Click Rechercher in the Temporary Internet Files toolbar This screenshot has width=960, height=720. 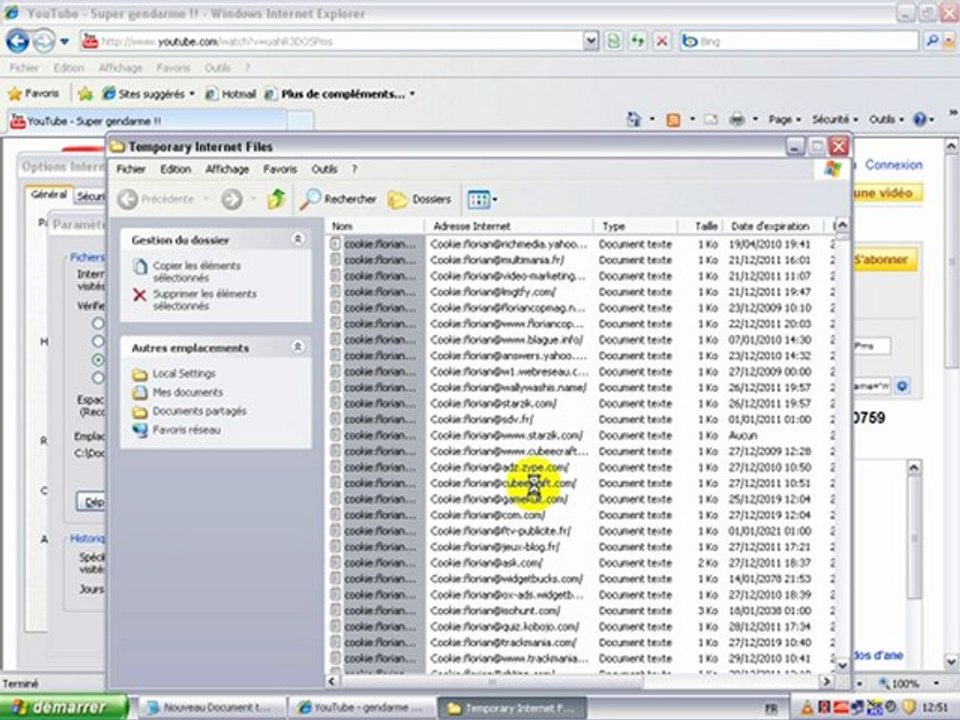click(338, 199)
